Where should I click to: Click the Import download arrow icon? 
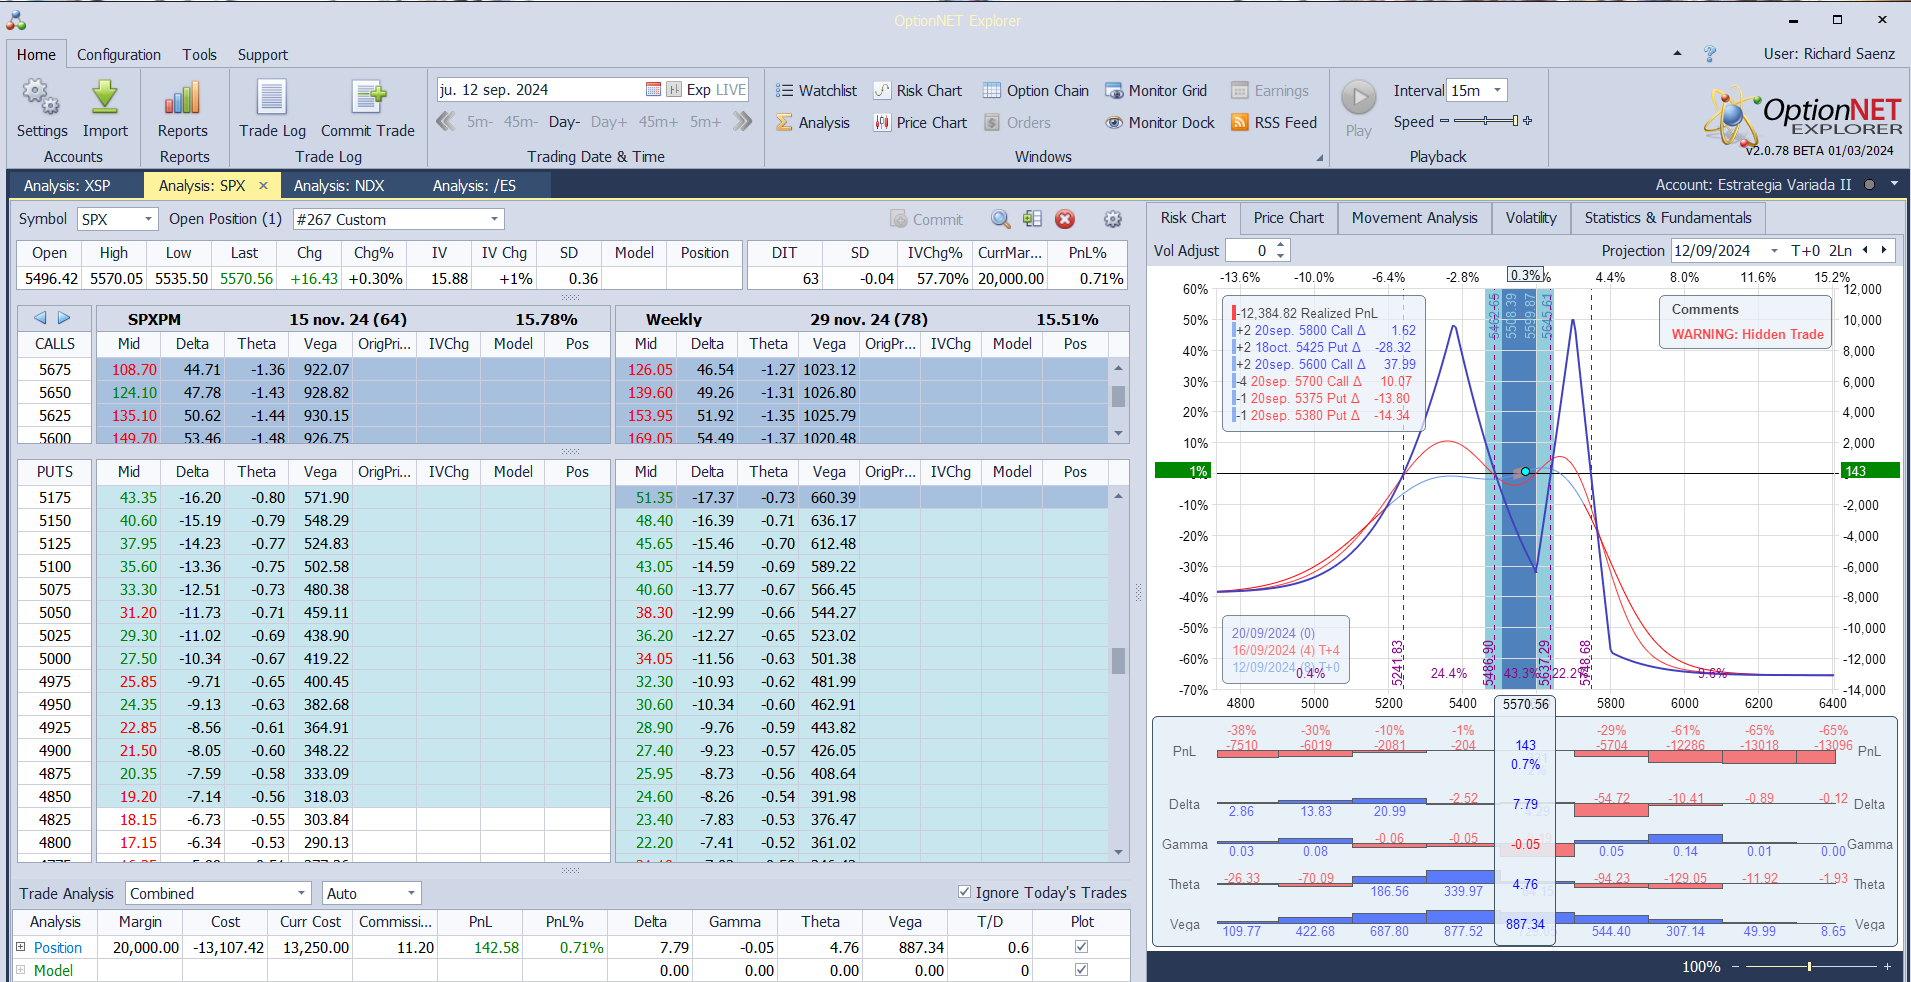pos(105,98)
